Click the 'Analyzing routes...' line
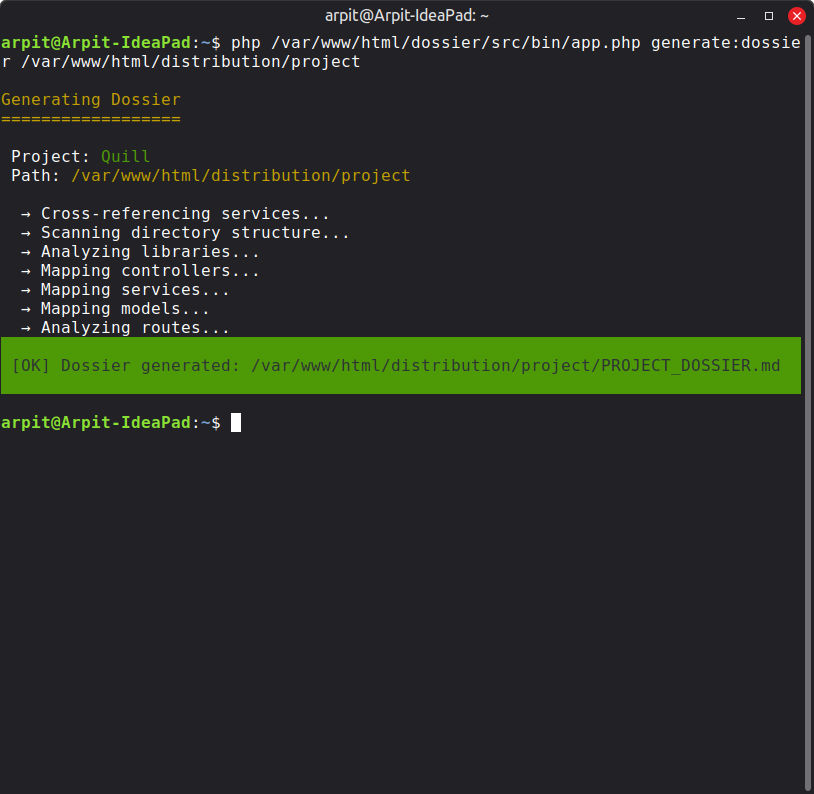 [135, 327]
